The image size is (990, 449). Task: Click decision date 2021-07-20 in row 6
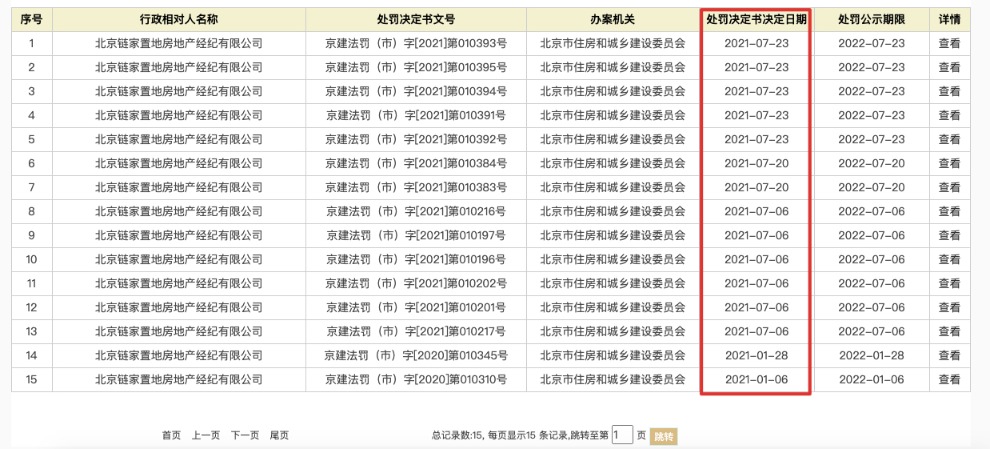pos(756,164)
